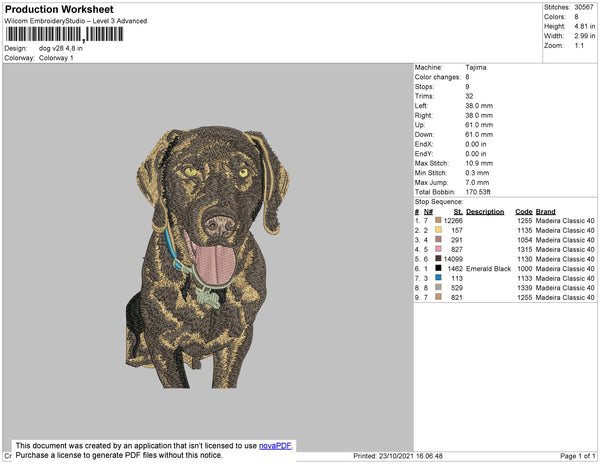Click the Tajima machine value
Viewport: 600px width, 464px height.
pyautogui.click(x=476, y=67)
